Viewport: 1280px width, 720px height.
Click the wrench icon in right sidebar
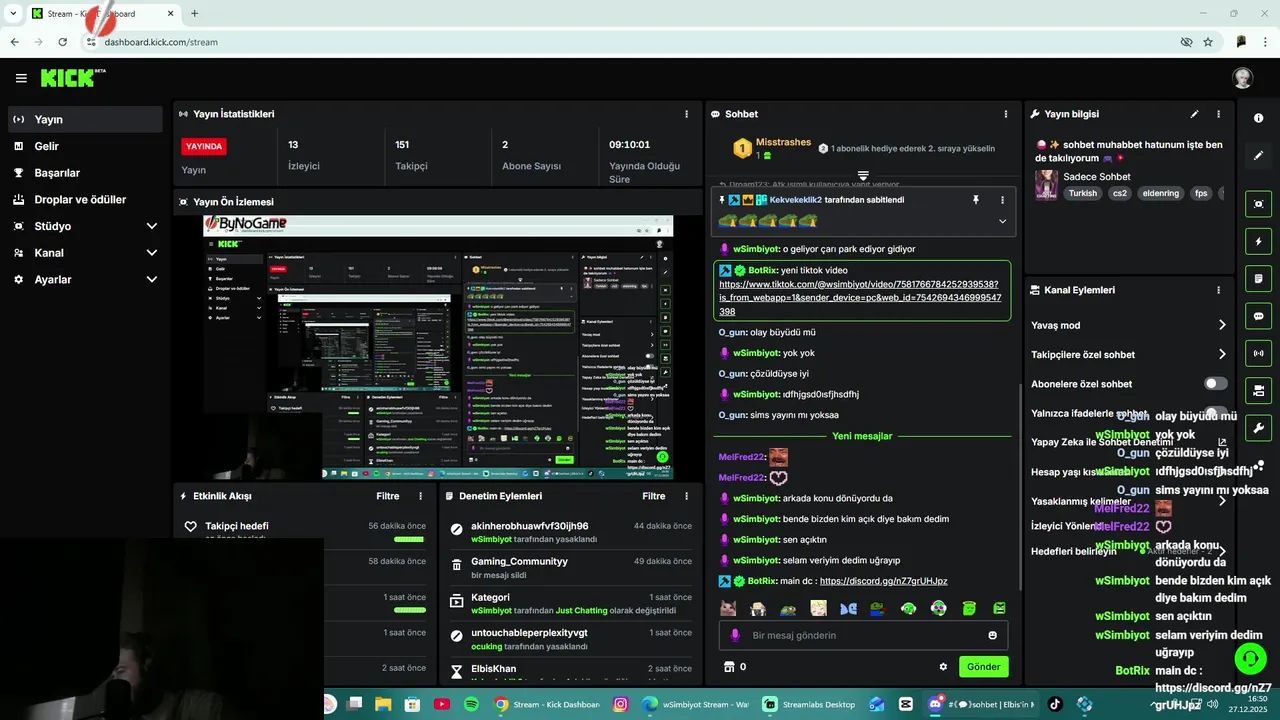1258,428
